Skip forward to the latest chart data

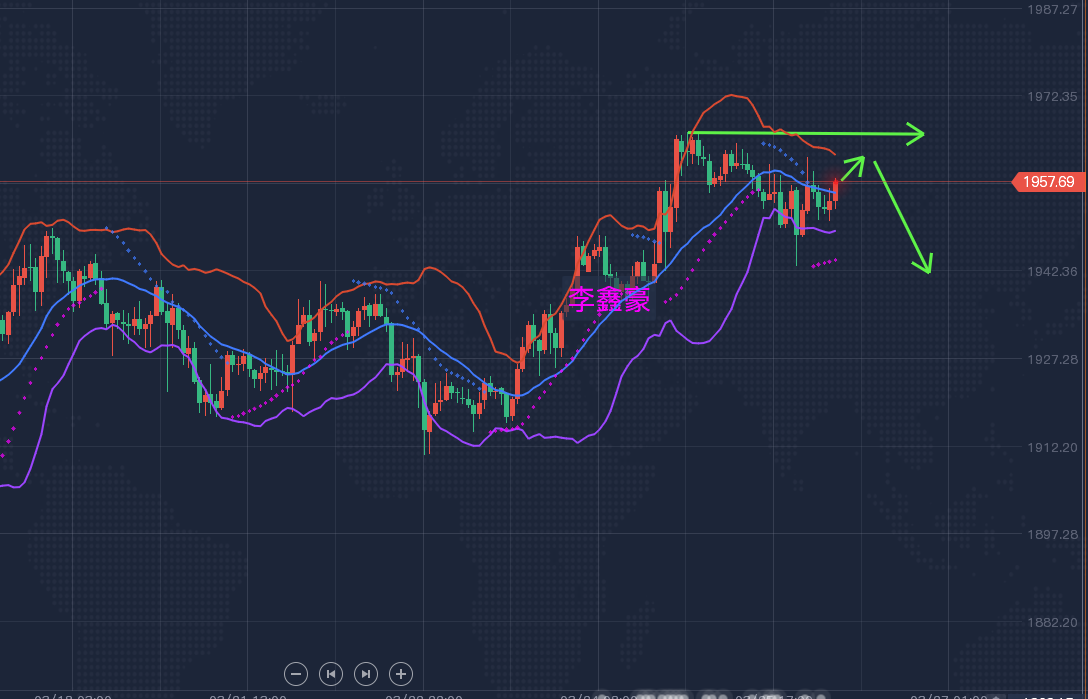point(366,674)
